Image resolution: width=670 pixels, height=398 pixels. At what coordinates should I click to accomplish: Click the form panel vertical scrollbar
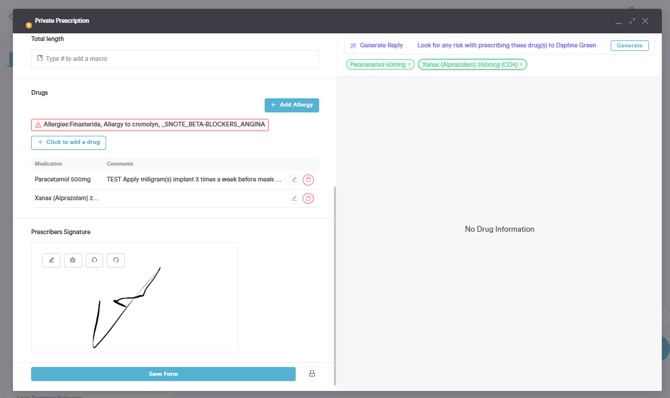click(335, 286)
